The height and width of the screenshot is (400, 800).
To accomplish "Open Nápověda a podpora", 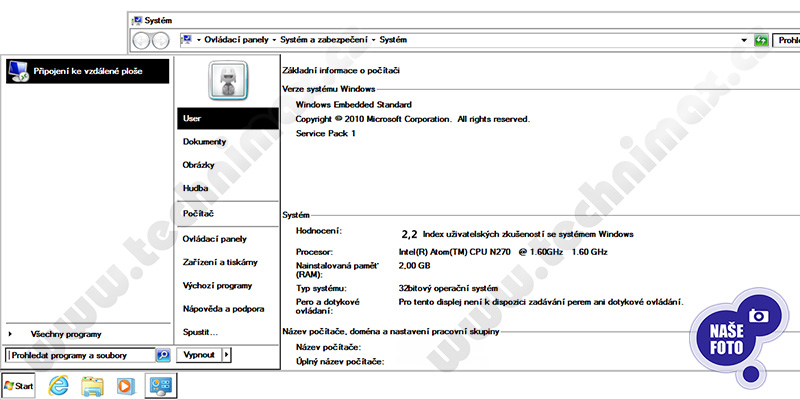I will pyautogui.click(x=228, y=309).
